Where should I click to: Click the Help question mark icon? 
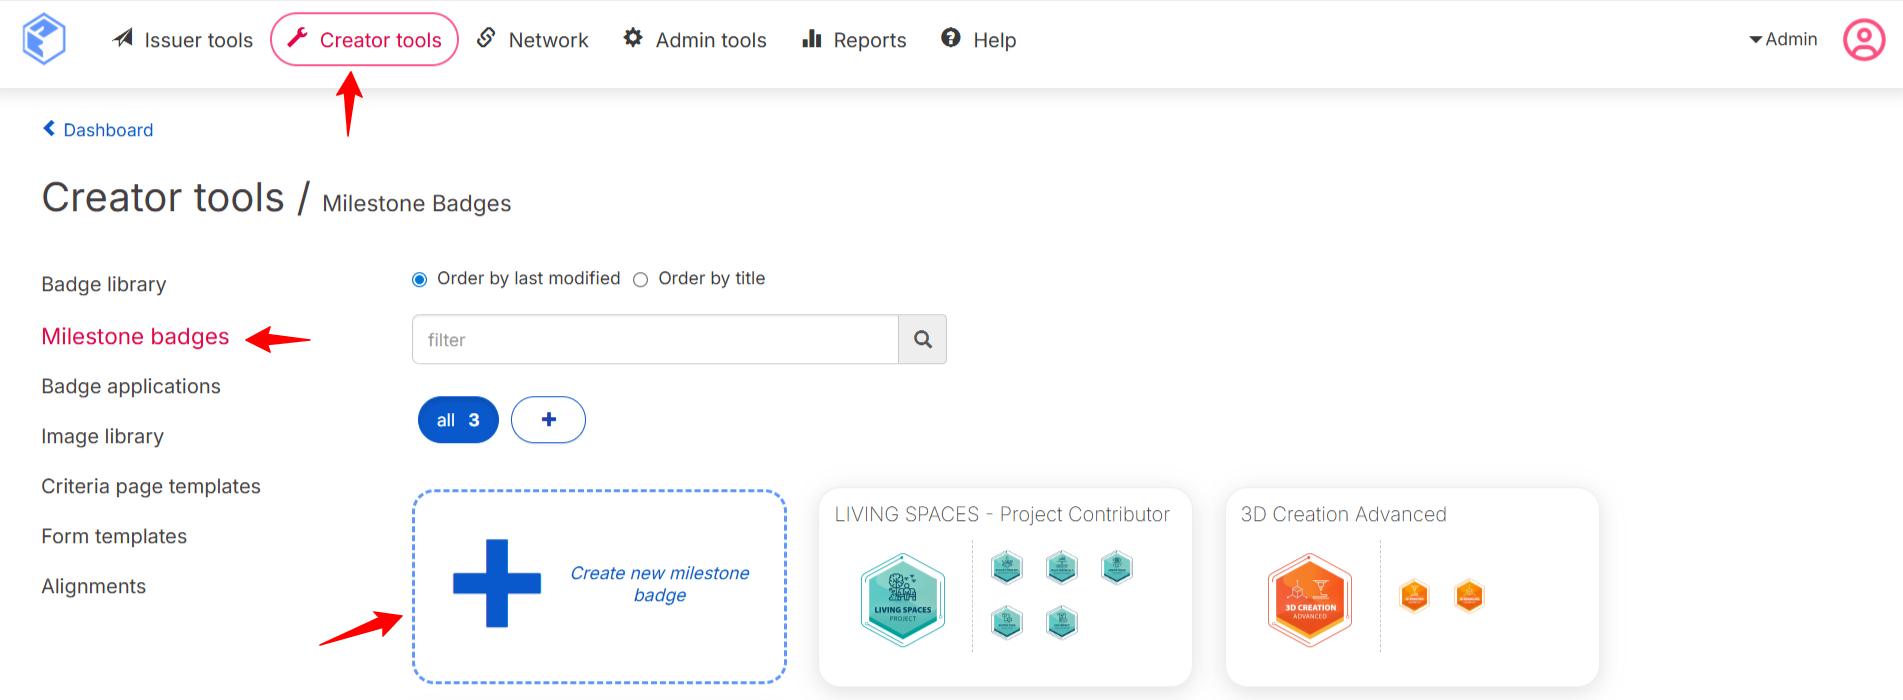(951, 38)
